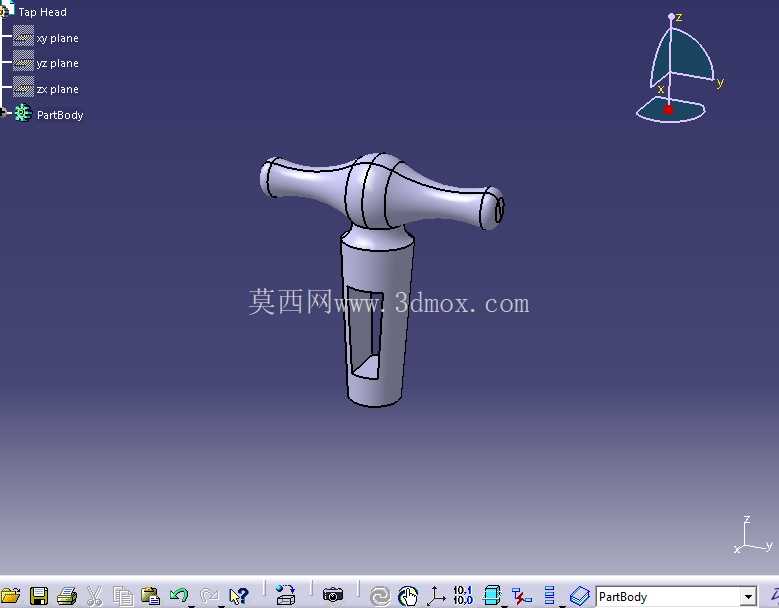Screen dimensions: 779x608
Task: Click the small axis triad in viewport corner
Action: point(754,536)
